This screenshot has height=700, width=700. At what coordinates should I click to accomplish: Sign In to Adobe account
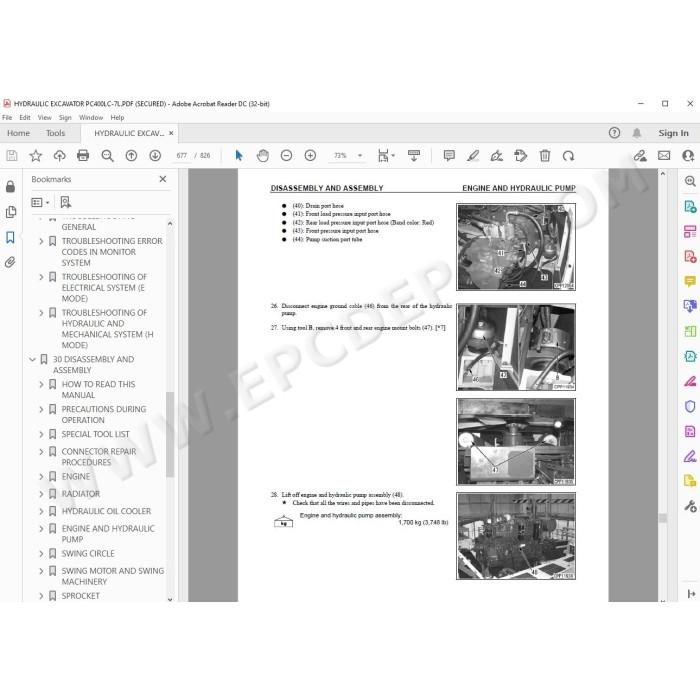click(673, 133)
